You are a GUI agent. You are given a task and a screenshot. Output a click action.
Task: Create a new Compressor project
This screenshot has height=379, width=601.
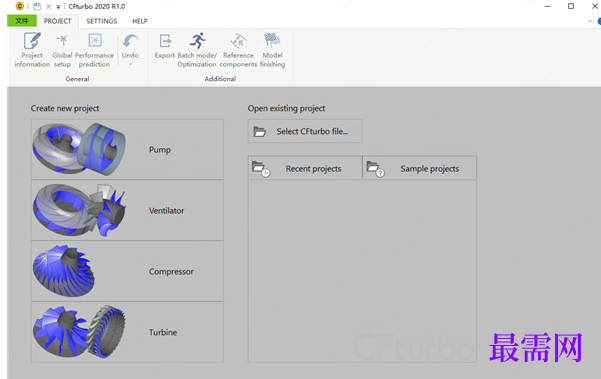[x=127, y=271]
